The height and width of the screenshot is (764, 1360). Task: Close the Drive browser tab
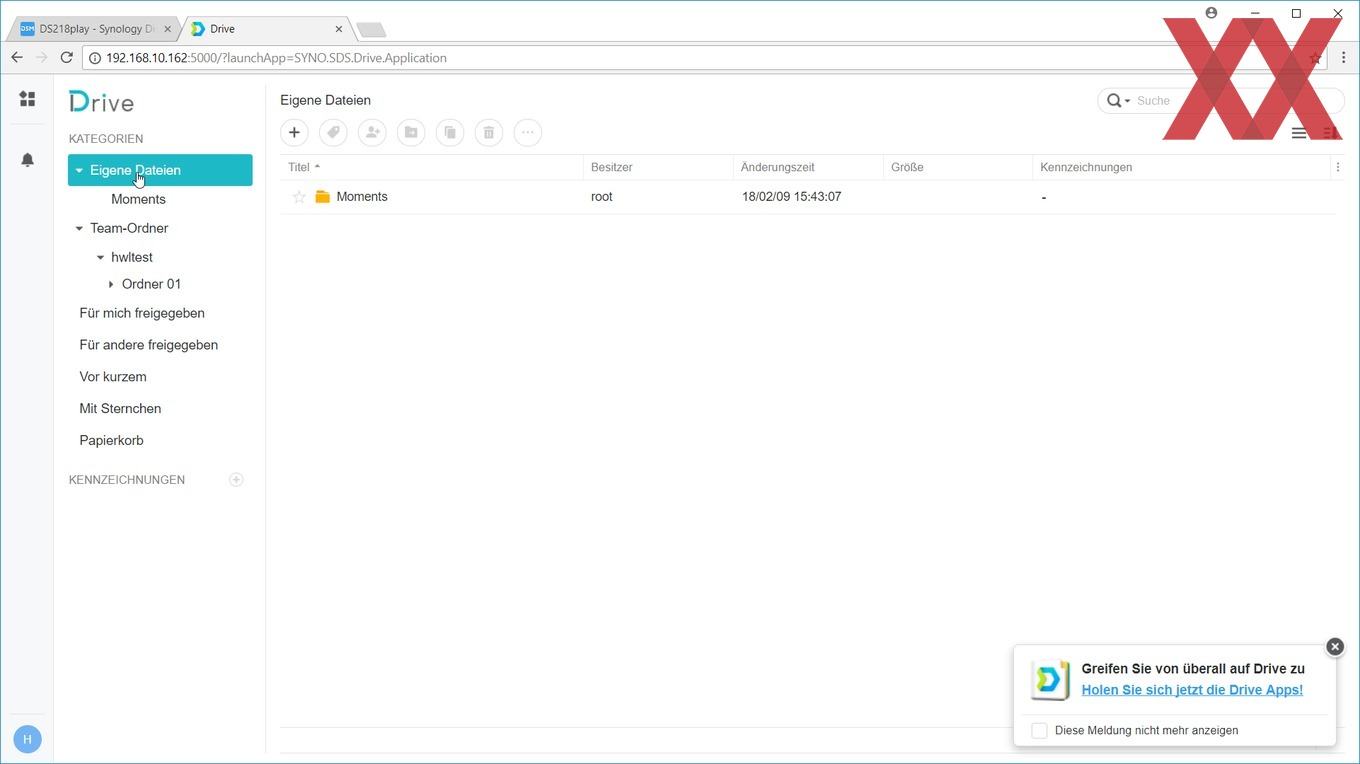338,29
